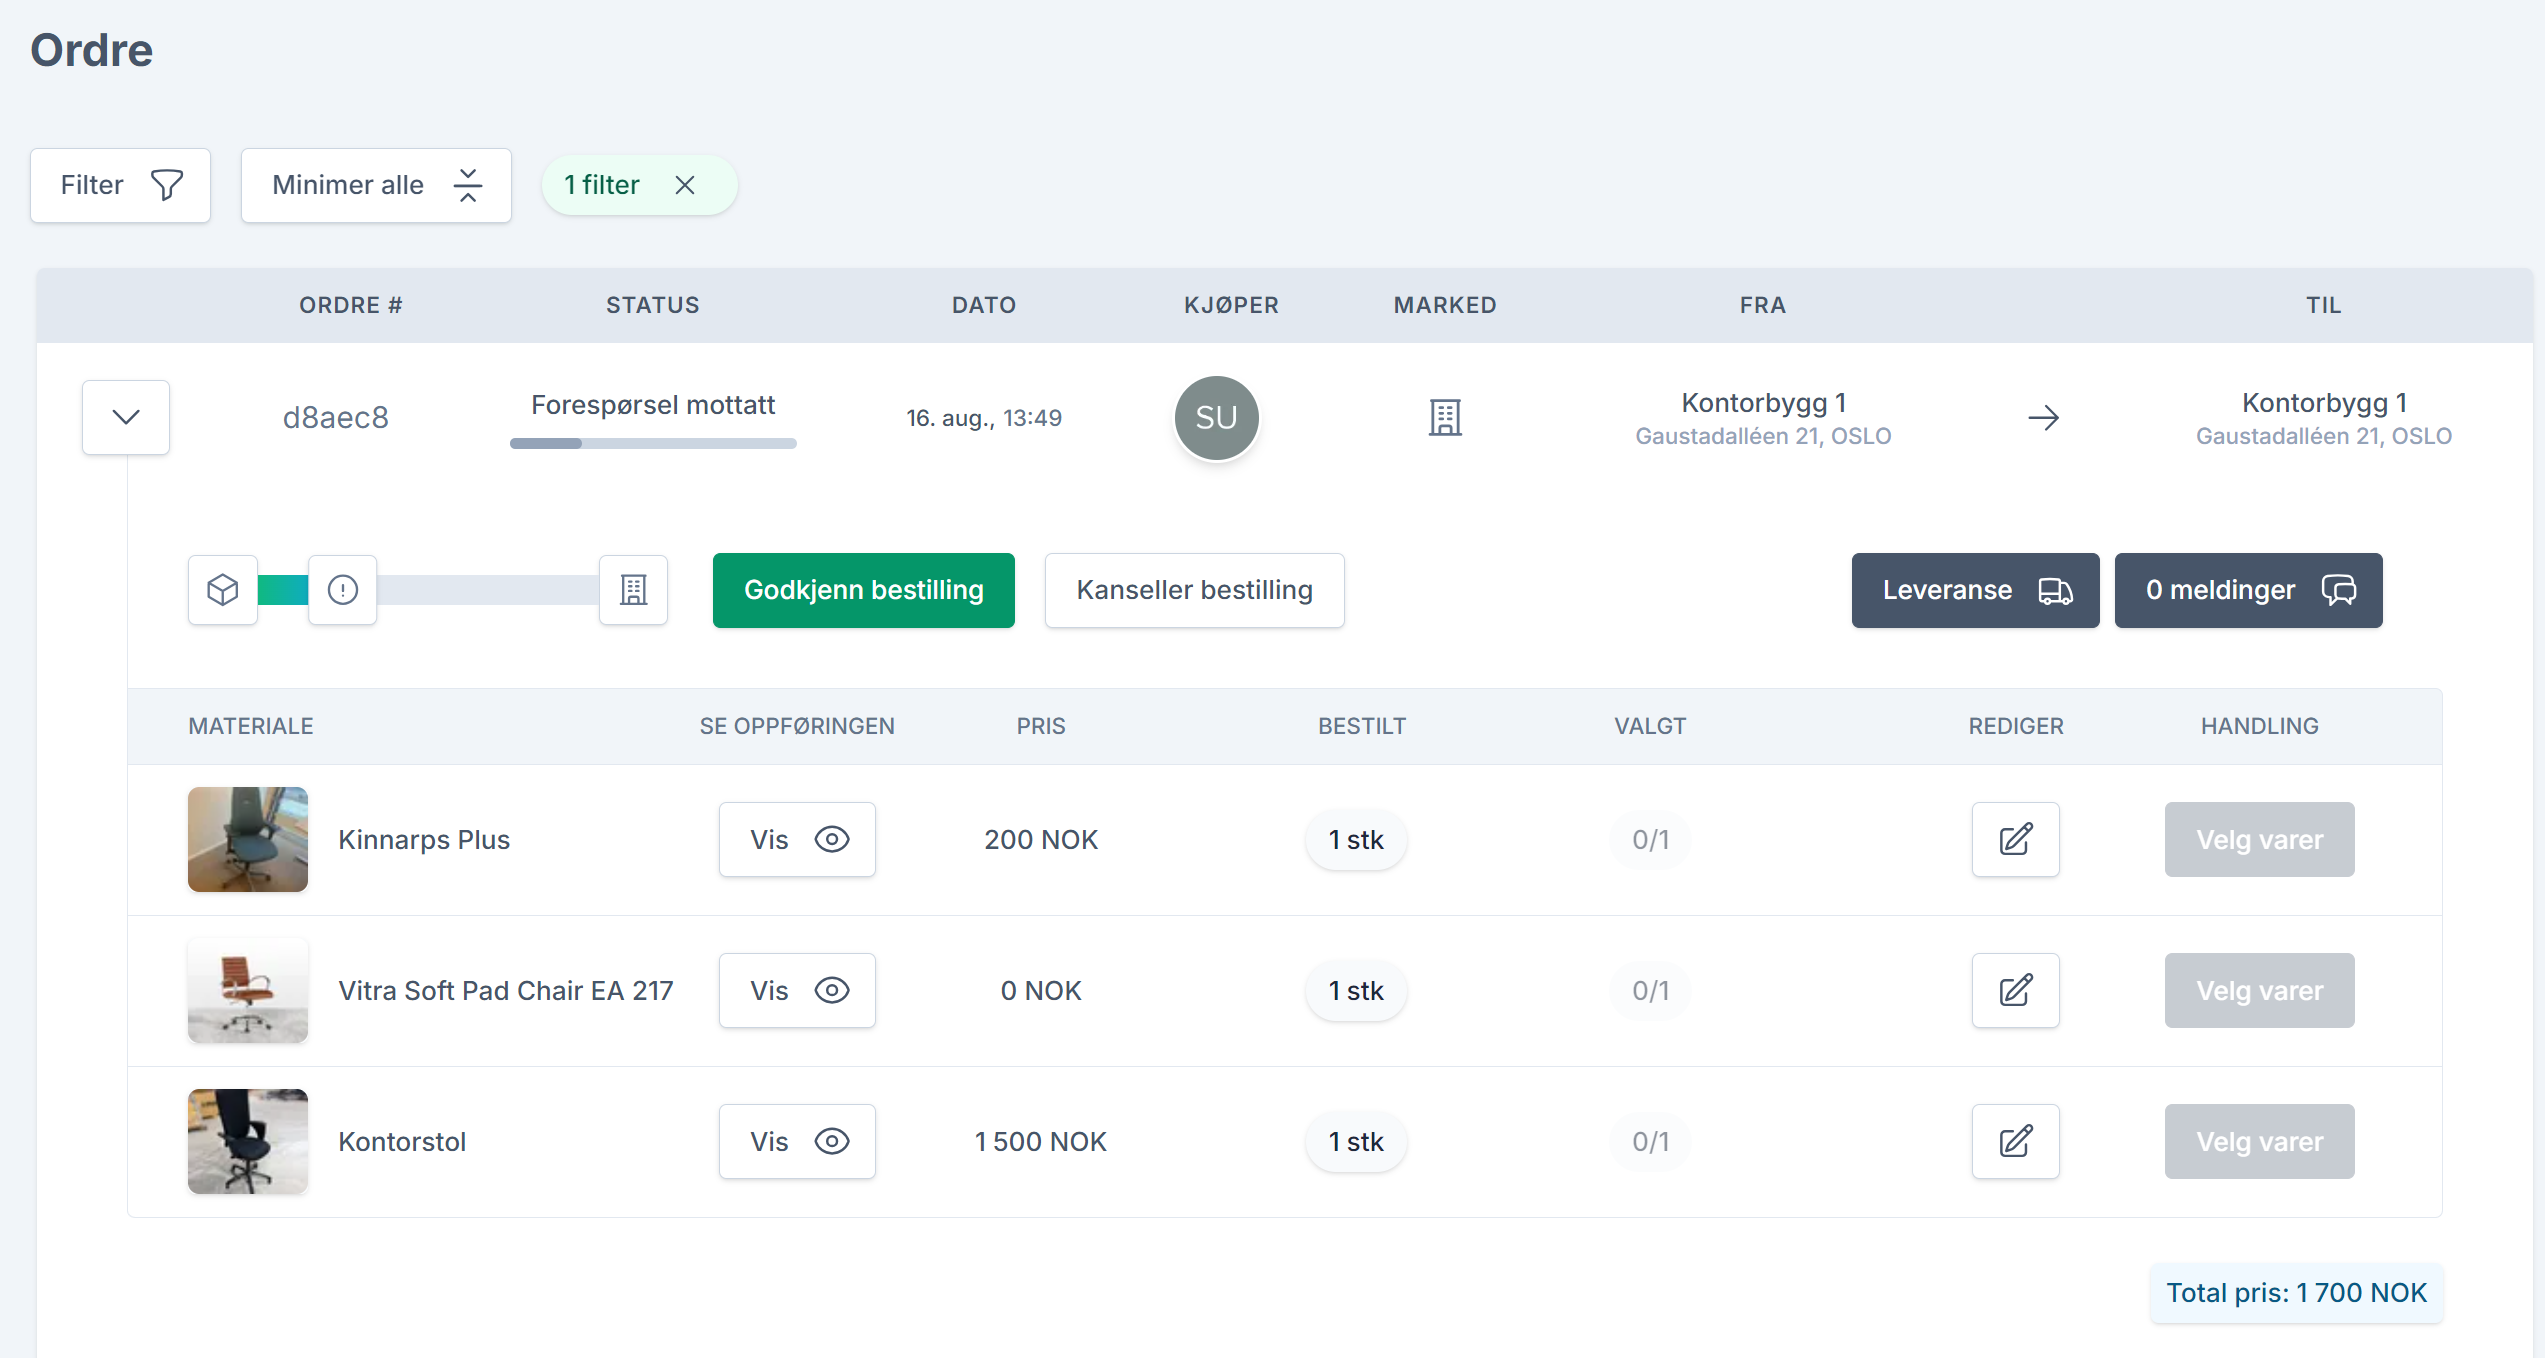Click the Forespørsel mottatt status progress bar
Screen dimensions: 2545x1358
click(x=653, y=443)
